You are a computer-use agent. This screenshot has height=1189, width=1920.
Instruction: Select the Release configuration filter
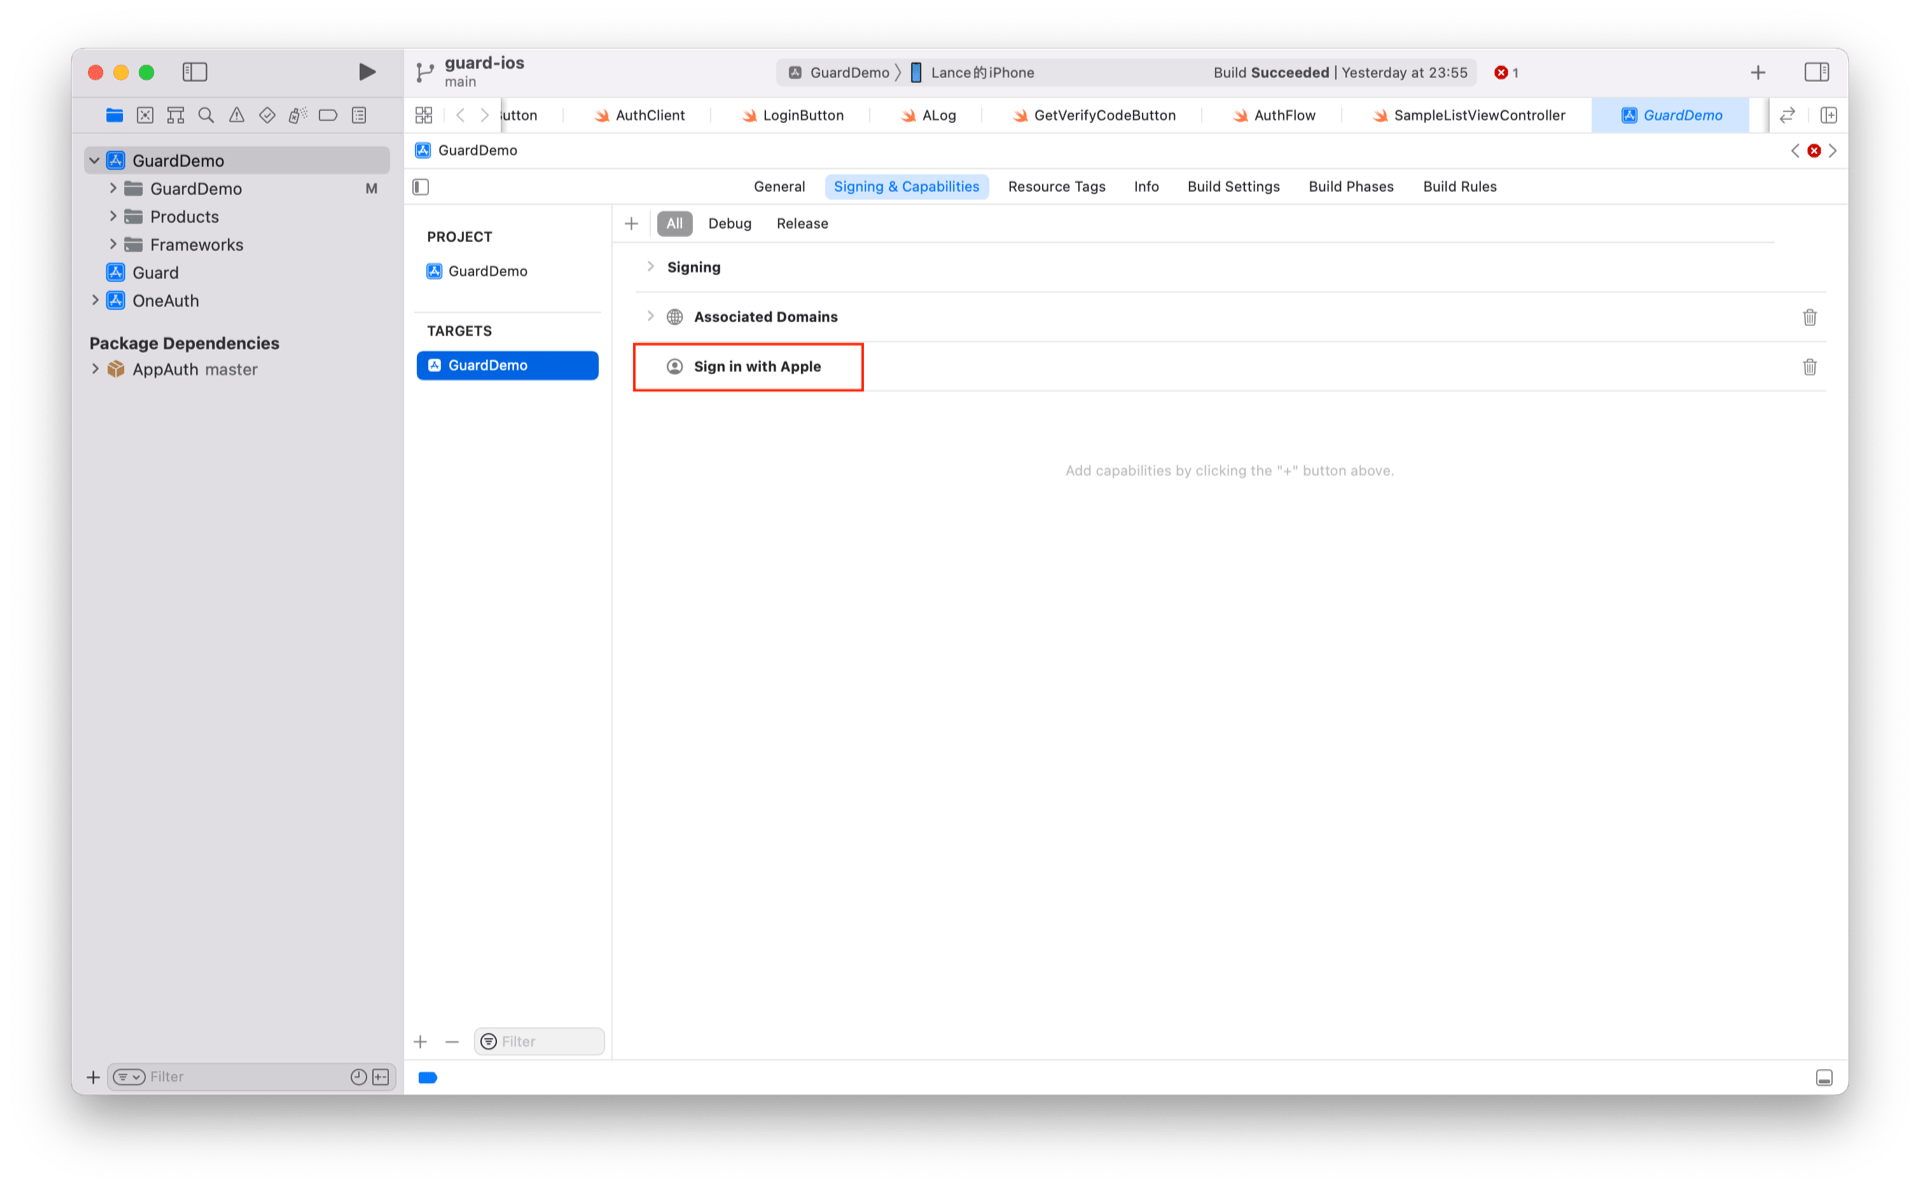802,224
